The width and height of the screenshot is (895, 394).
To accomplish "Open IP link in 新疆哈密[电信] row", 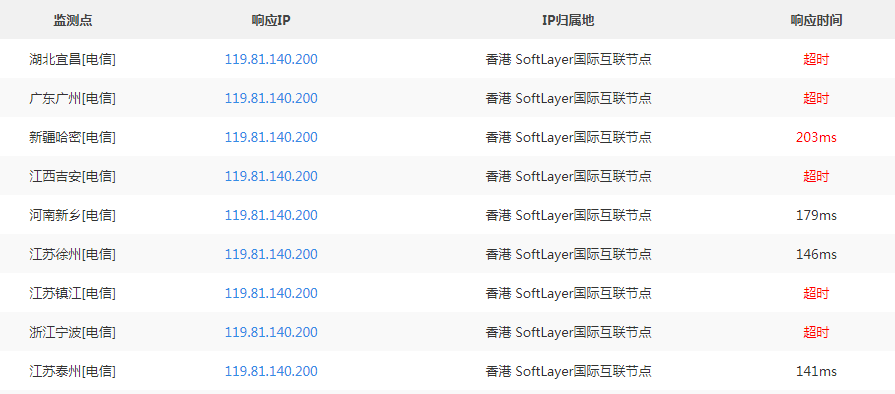I will tap(271, 137).
